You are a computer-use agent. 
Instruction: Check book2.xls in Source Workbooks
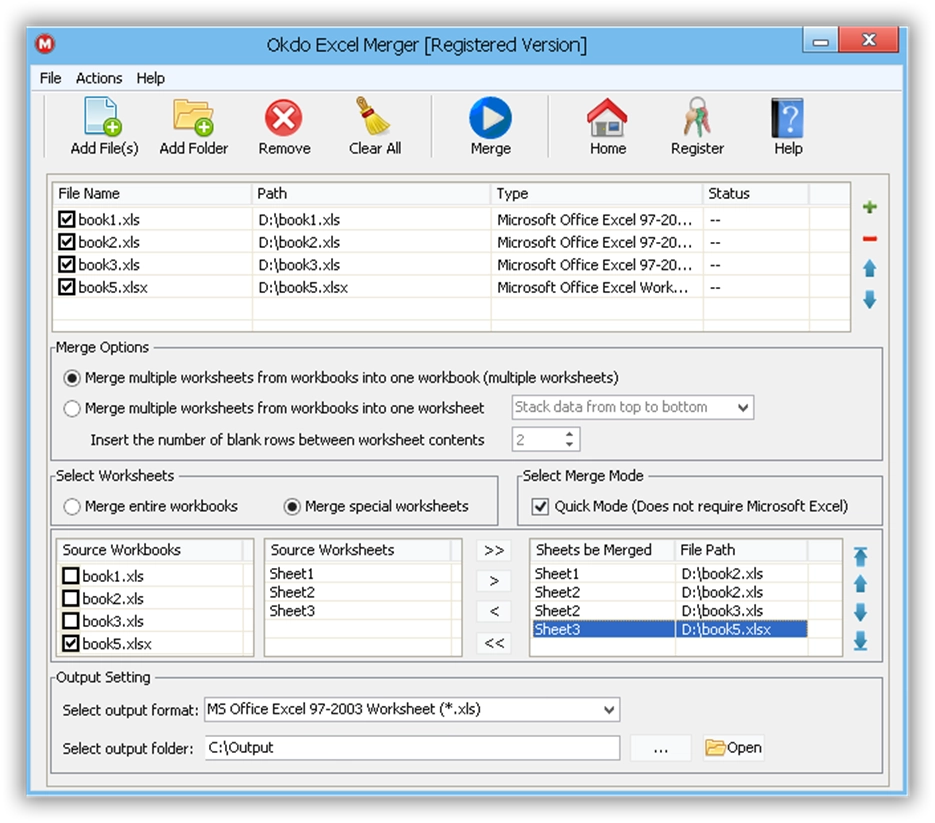tap(70, 598)
